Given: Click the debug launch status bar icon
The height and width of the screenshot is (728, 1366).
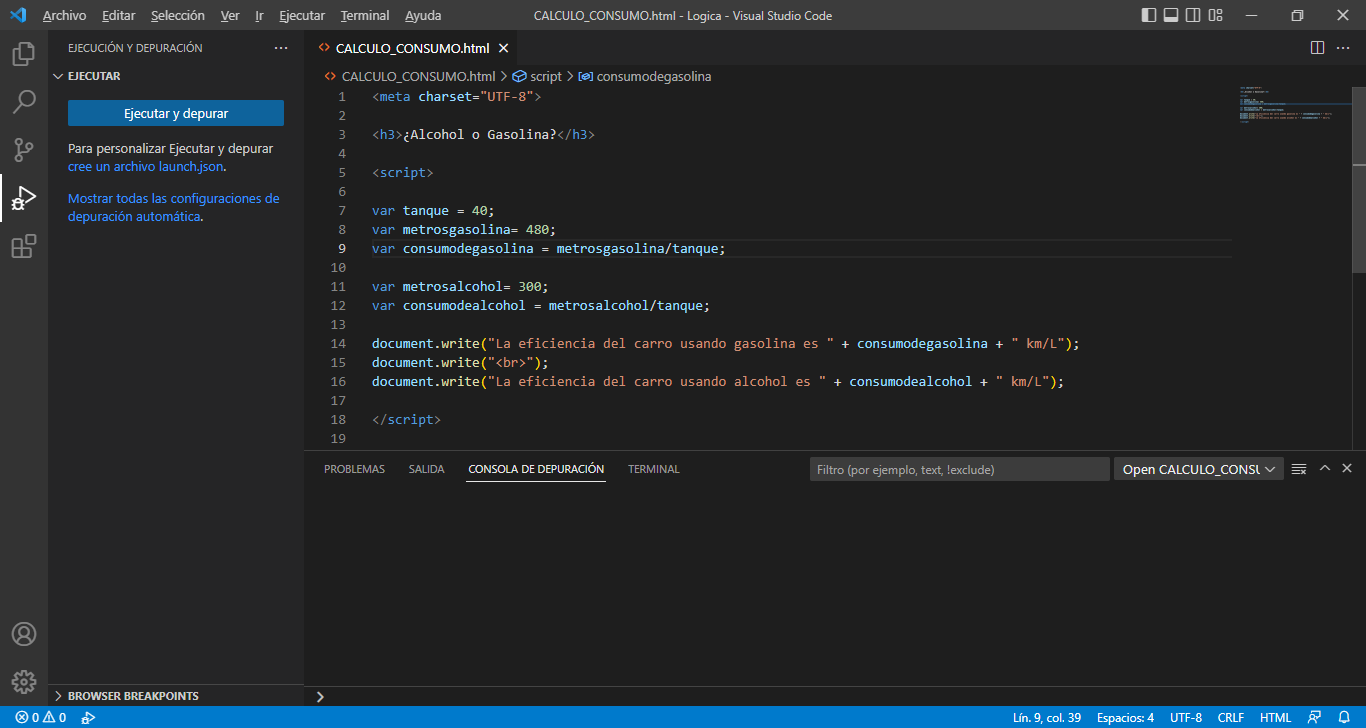Looking at the screenshot, I should [x=88, y=718].
